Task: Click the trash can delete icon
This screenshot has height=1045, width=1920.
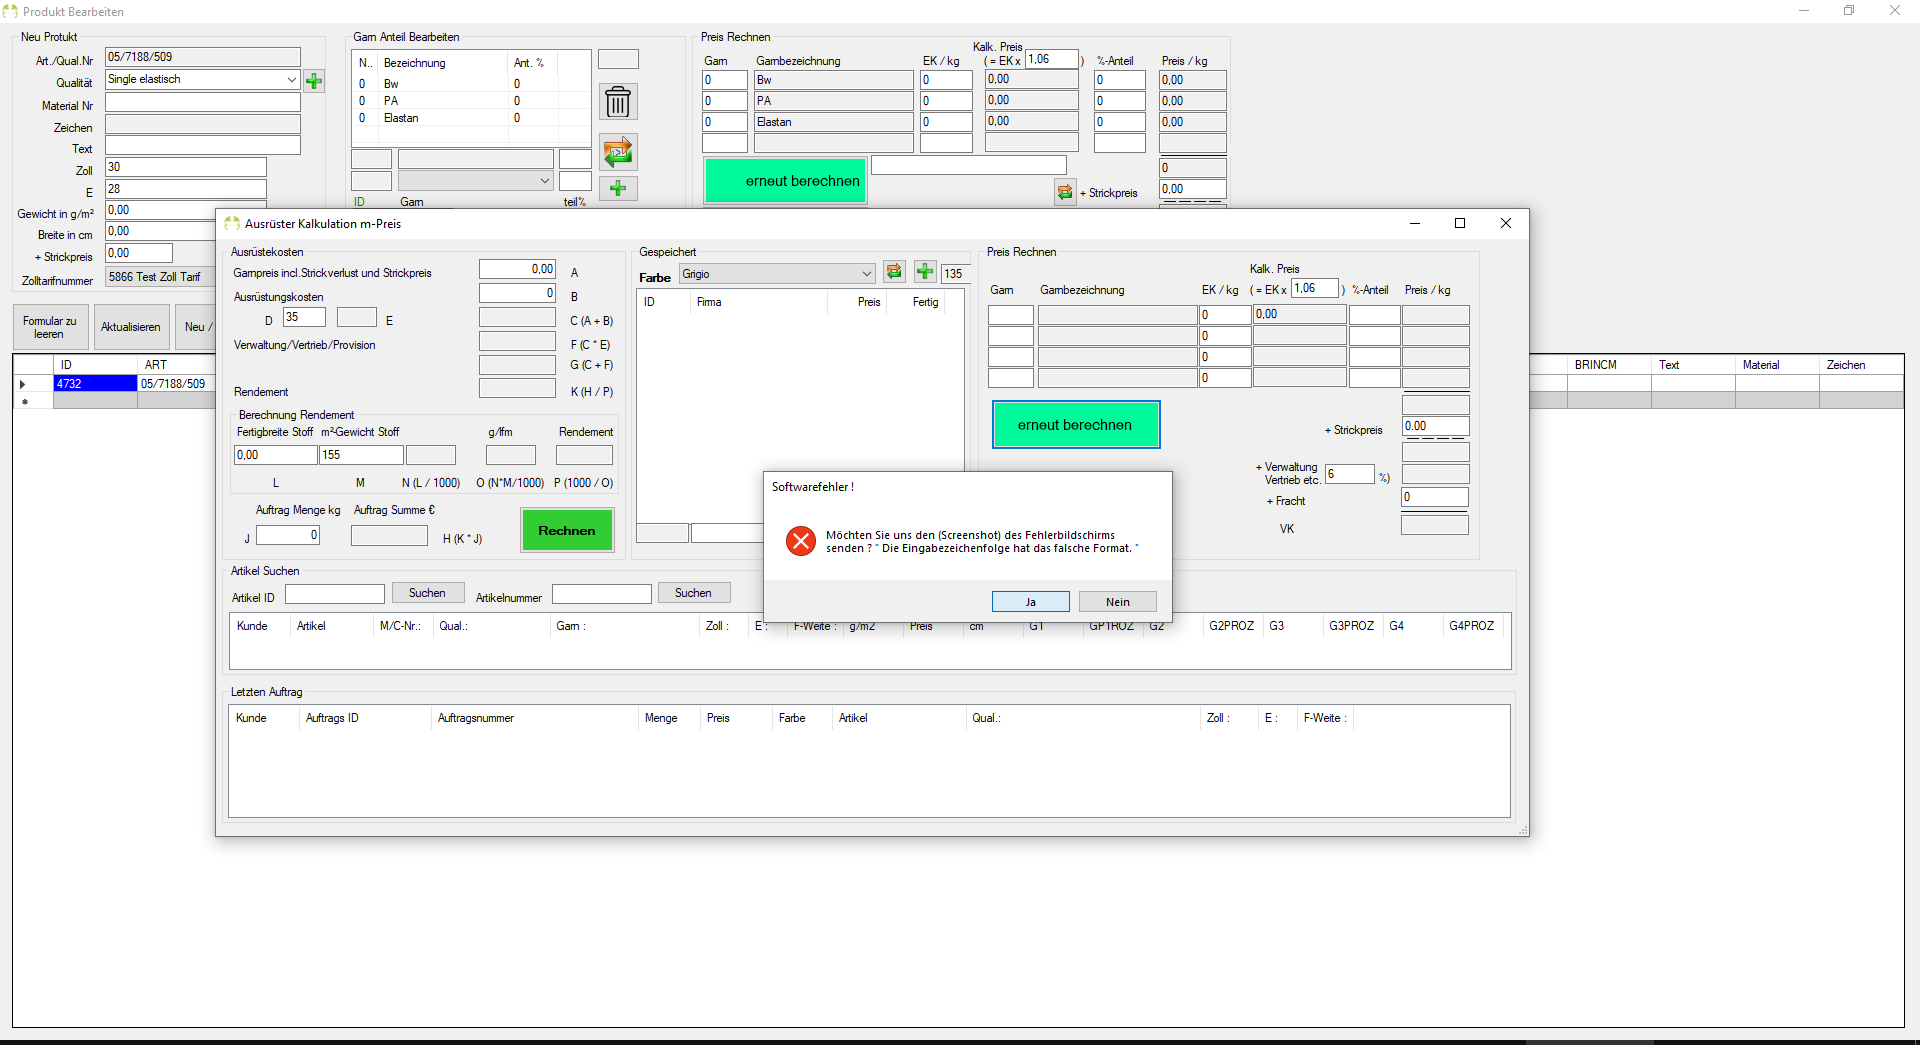Action: [x=618, y=102]
